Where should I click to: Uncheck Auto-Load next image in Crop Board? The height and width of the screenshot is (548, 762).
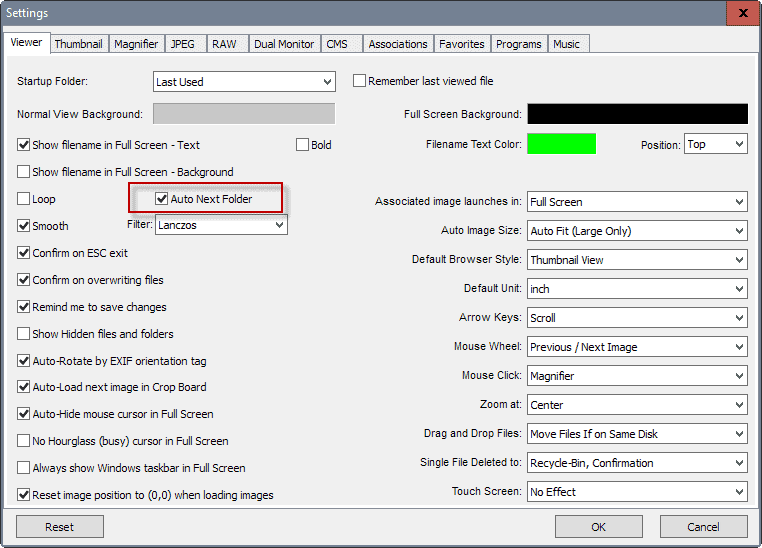(23, 387)
